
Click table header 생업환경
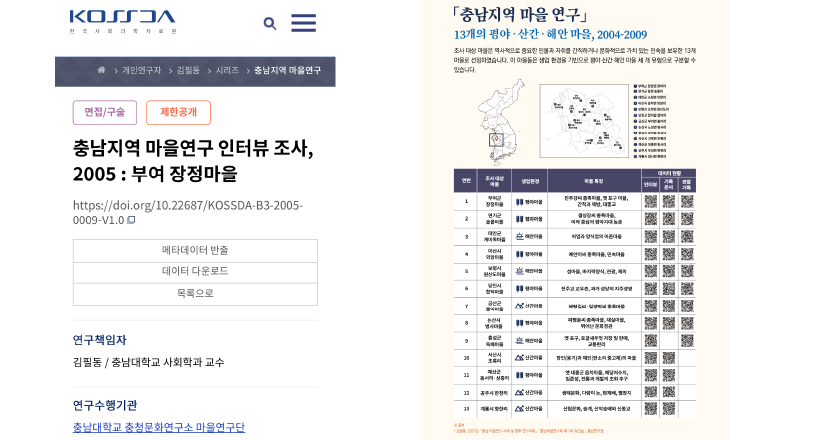pyautogui.click(x=529, y=181)
